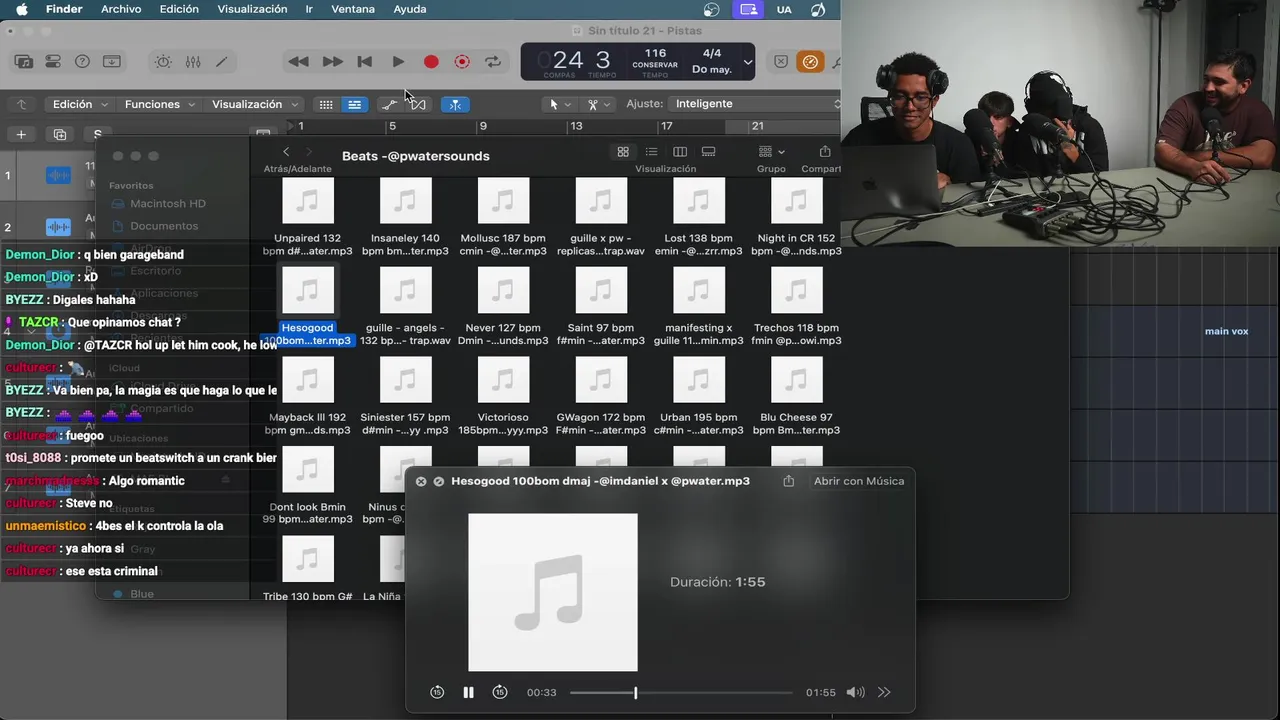Viewport: 1280px width, 720px height.
Task: Select Documentos in Finder sidebar
Action: point(164,226)
